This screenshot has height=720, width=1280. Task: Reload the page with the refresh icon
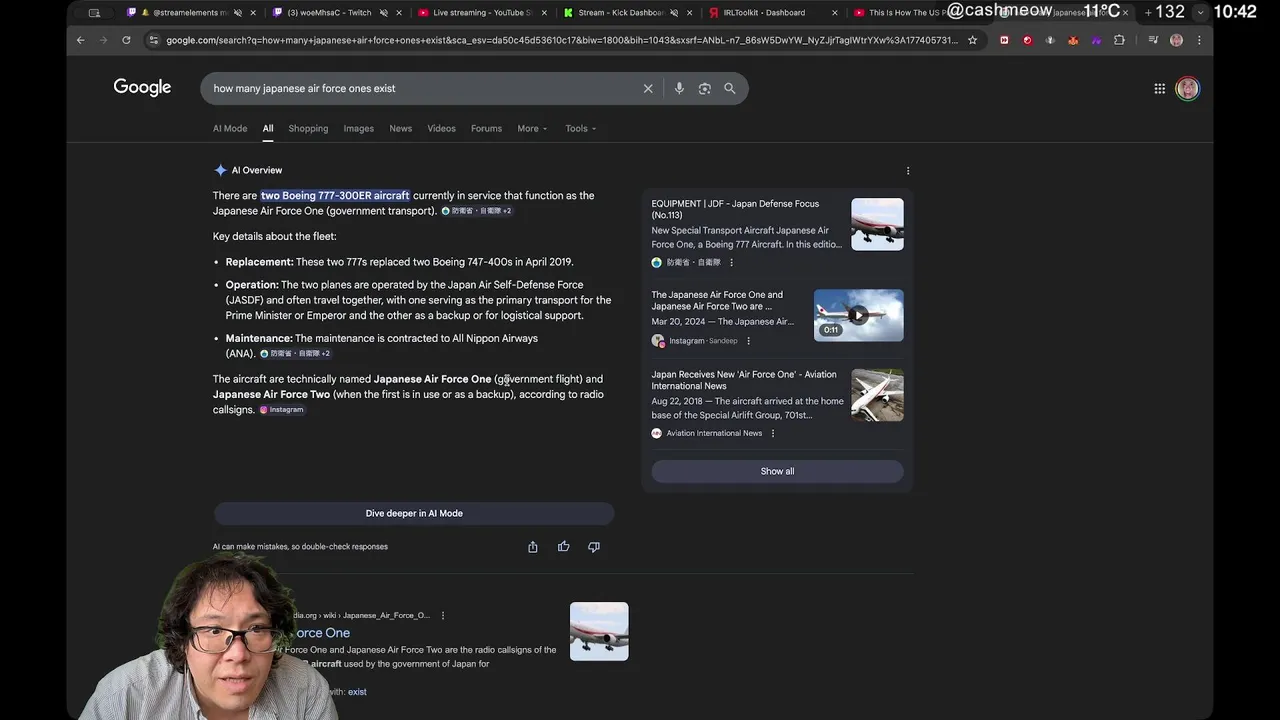[x=126, y=40]
